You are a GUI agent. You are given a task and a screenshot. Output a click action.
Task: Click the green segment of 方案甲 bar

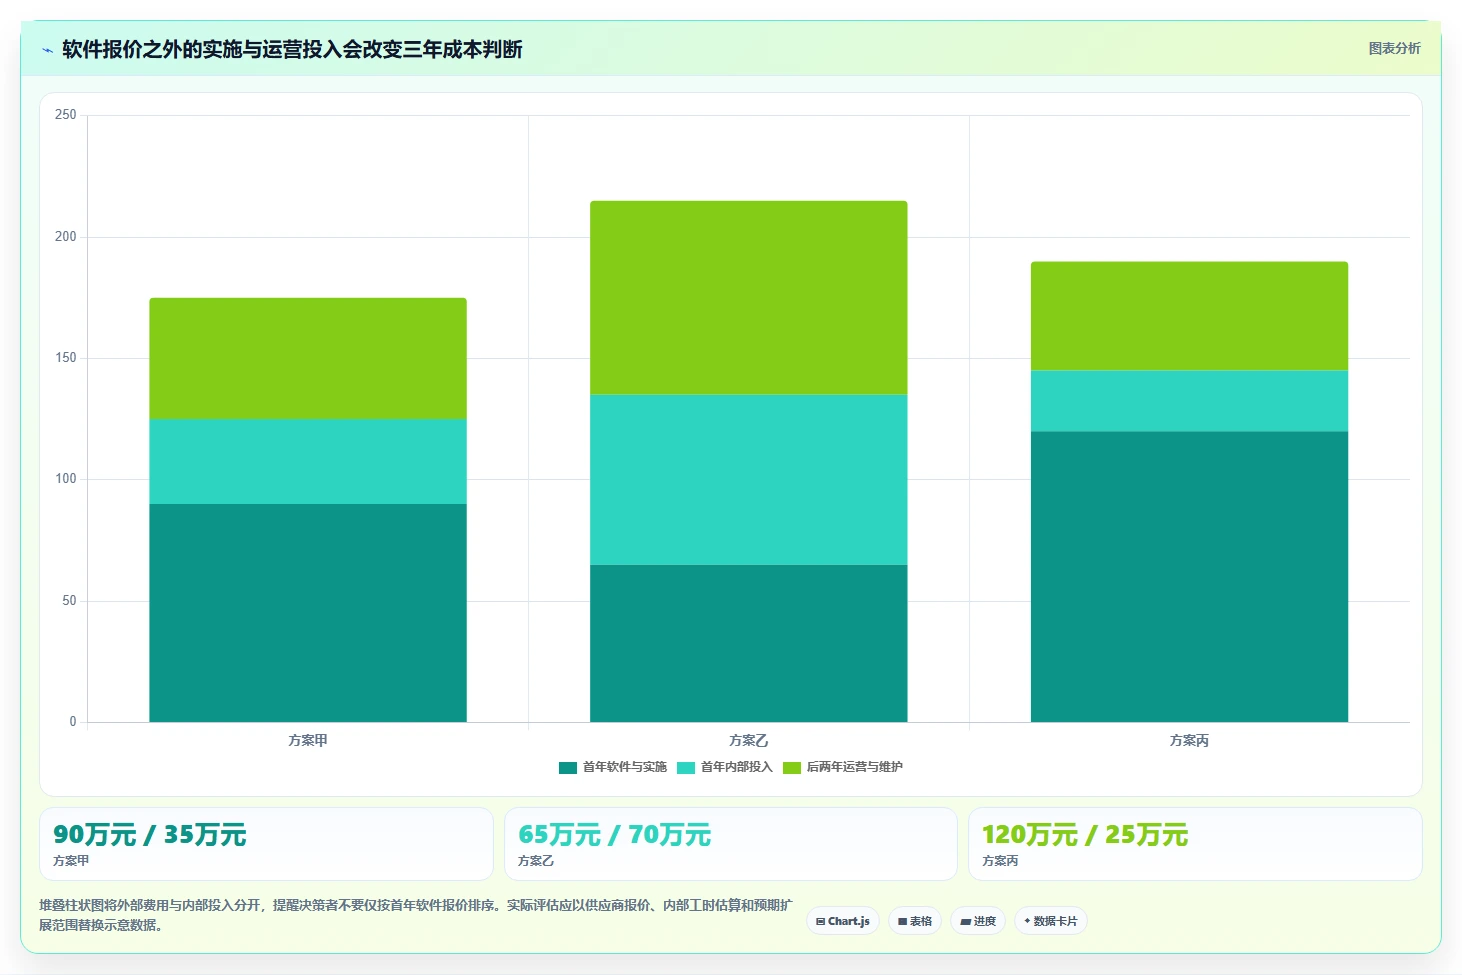click(308, 358)
